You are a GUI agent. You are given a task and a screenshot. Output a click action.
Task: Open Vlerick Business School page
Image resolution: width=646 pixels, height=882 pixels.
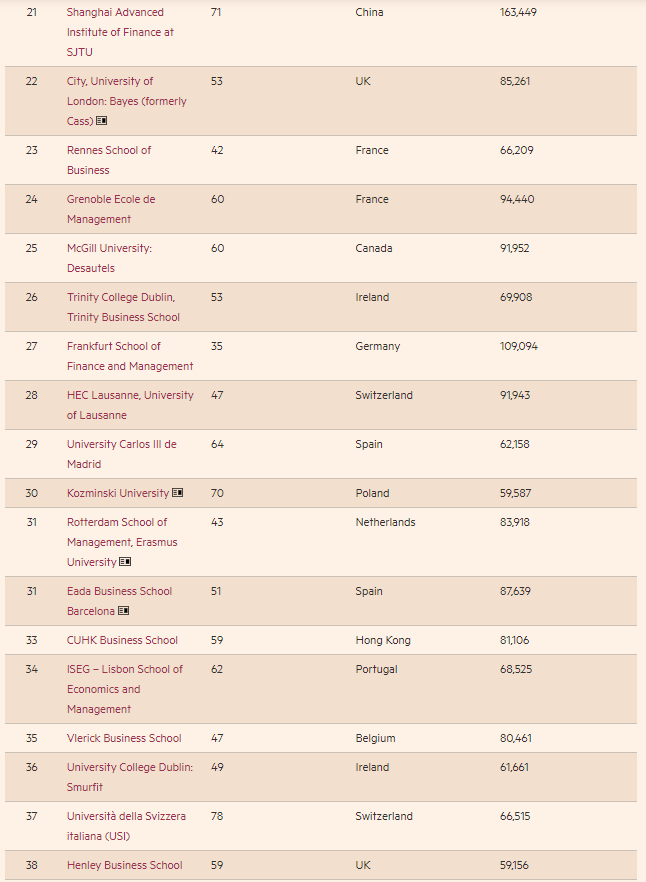click(124, 738)
